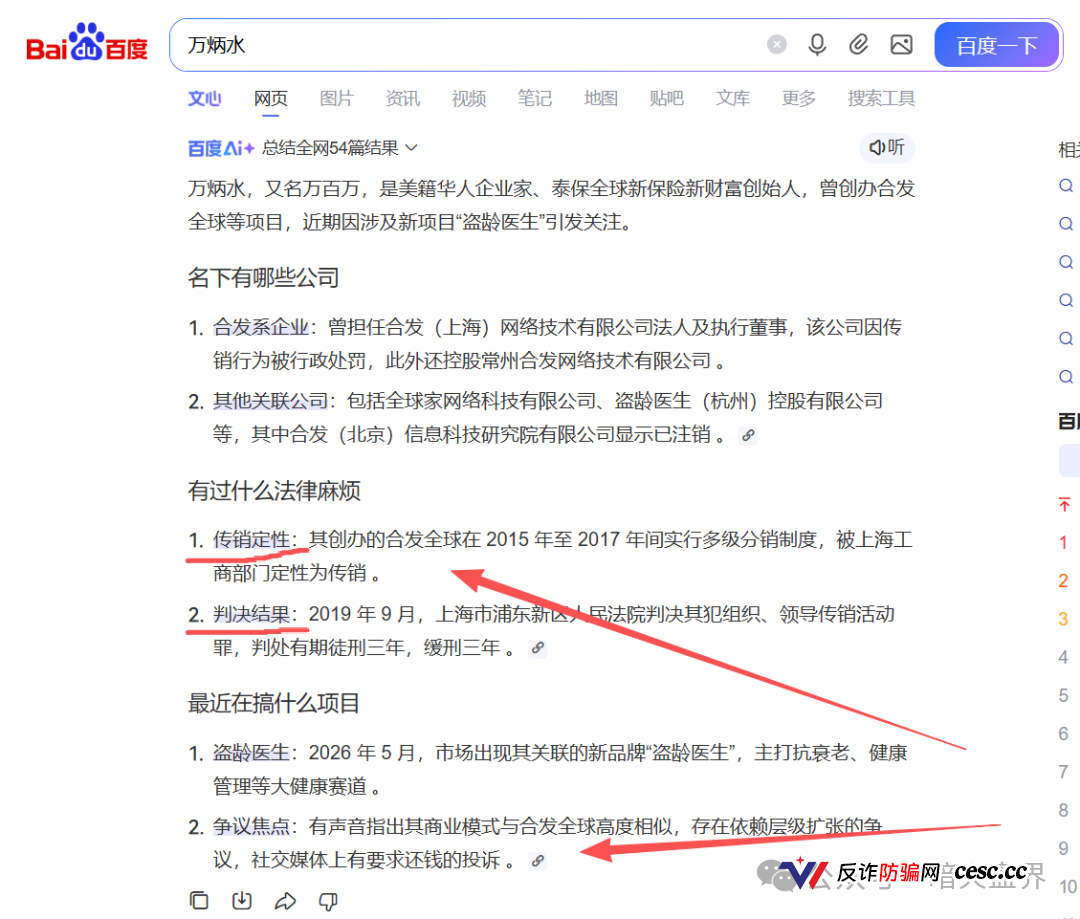The width and height of the screenshot is (1080, 919).
Task: Search by image icon
Action: (902, 45)
